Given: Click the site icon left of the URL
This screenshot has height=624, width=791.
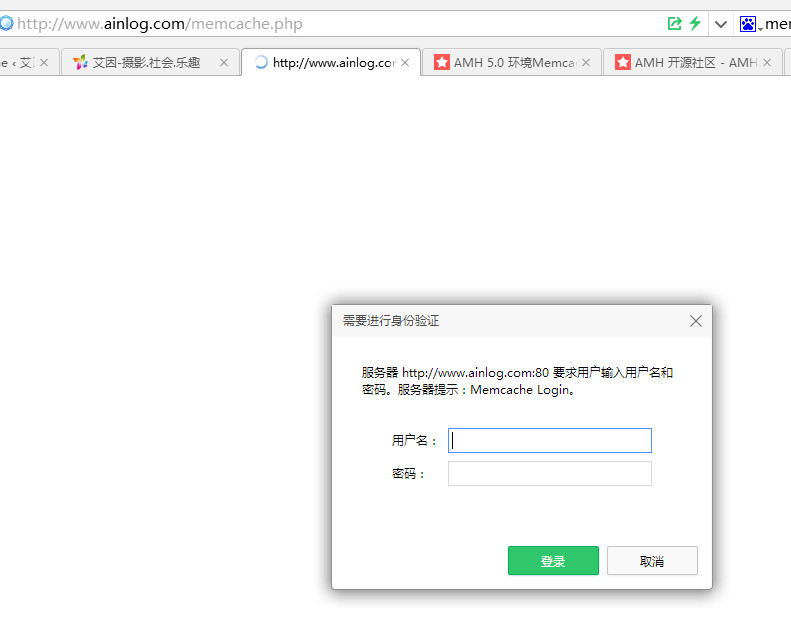Looking at the screenshot, I should click(6, 23).
